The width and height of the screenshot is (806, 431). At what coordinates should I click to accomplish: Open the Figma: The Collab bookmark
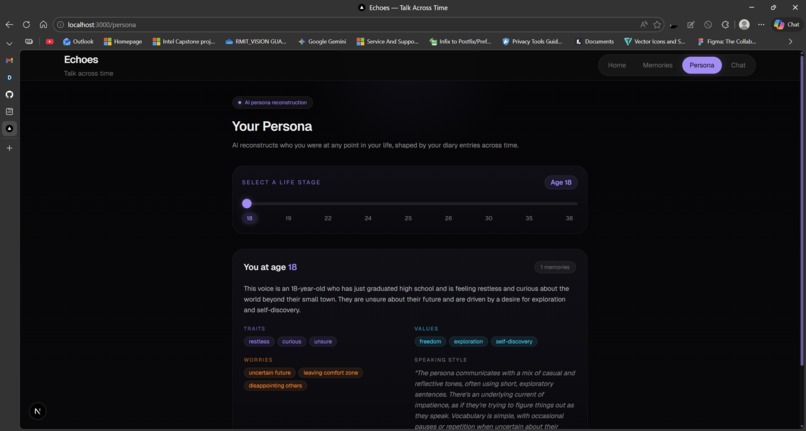click(726, 42)
